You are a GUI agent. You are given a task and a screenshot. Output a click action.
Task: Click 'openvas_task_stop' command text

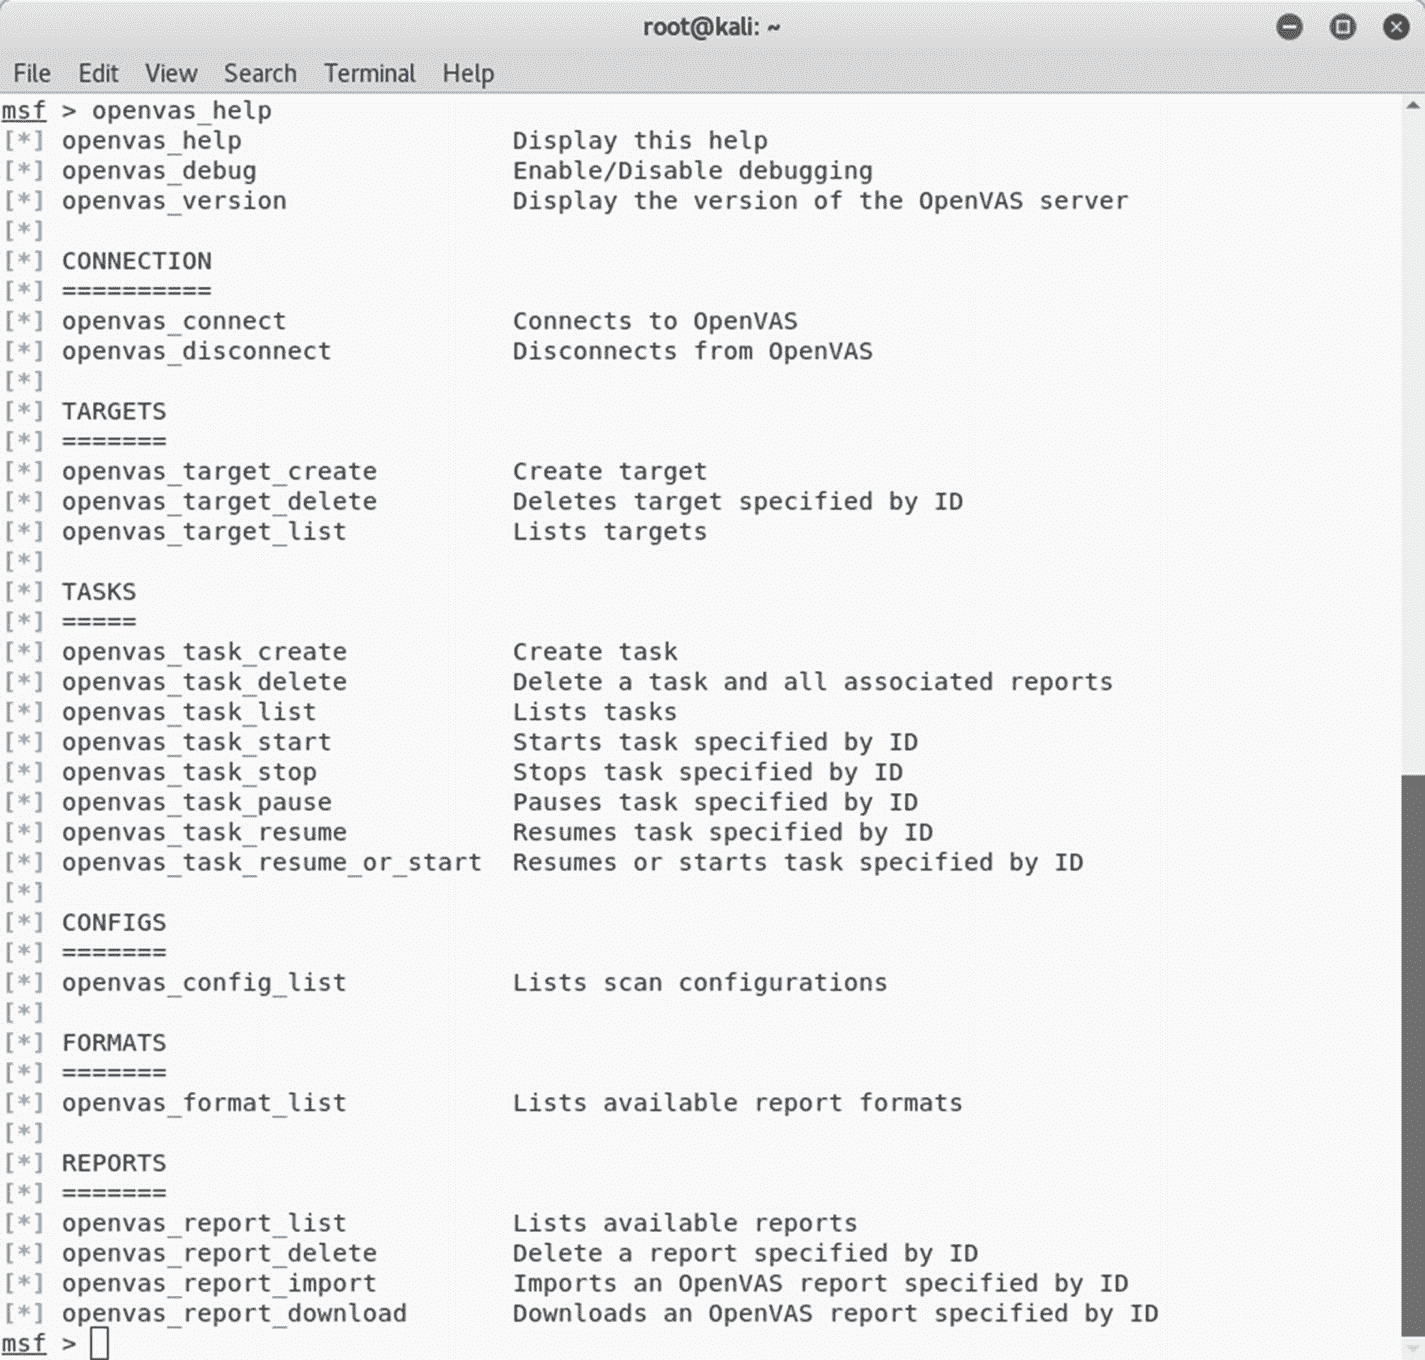pyautogui.click(x=189, y=772)
